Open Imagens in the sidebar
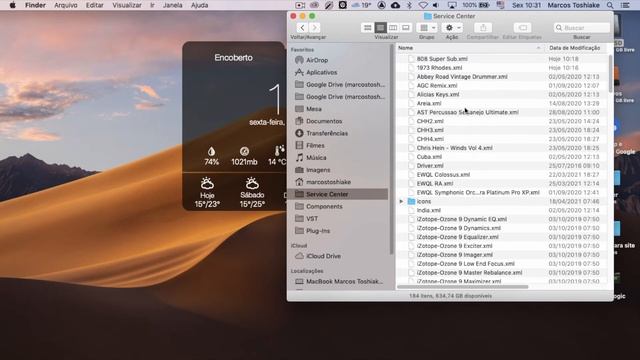The image size is (640, 360). pos(318,170)
